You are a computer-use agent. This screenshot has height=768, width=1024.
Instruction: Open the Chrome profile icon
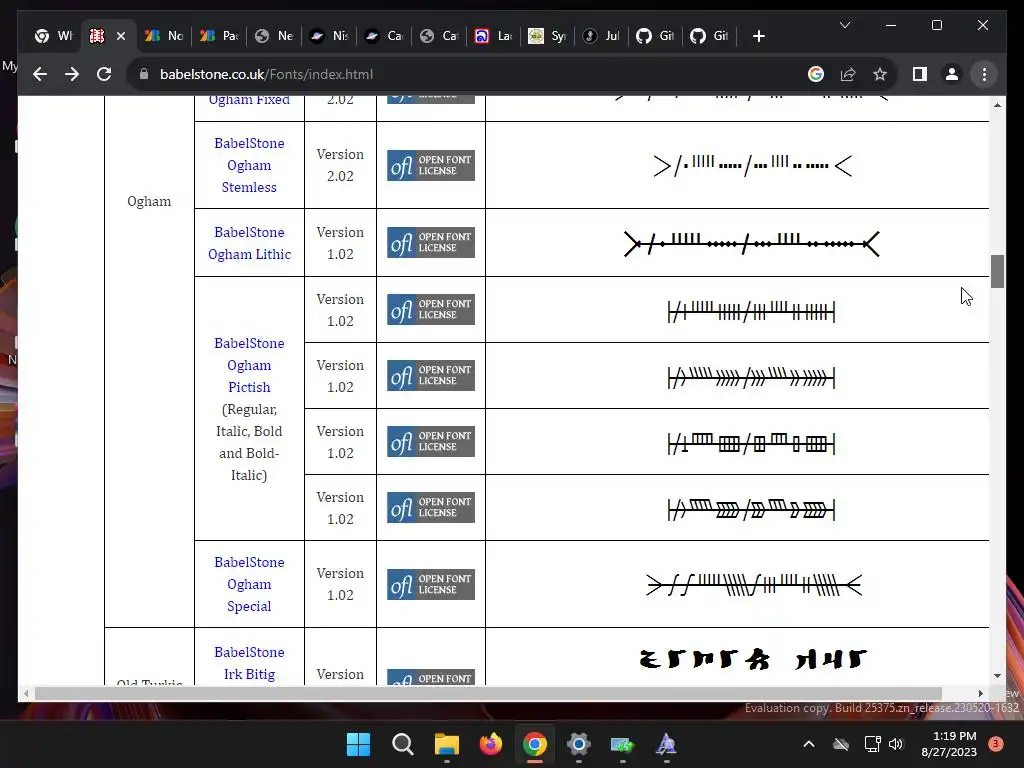coord(952,74)
